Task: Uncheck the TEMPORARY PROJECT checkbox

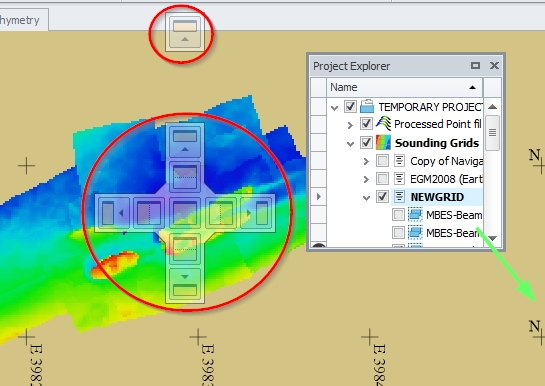Action: pyautogui.click(x=350, y=106)
